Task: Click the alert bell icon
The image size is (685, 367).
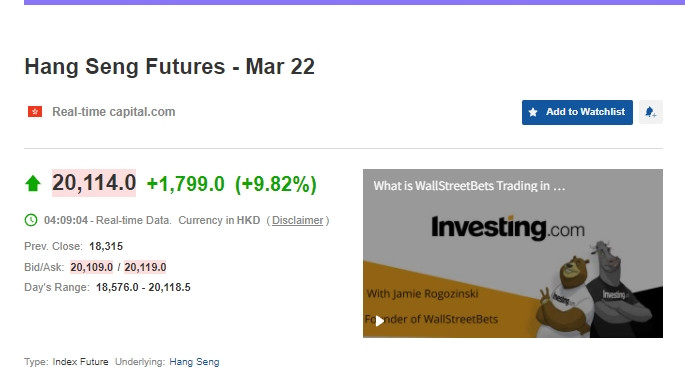Action: point(650,112)
